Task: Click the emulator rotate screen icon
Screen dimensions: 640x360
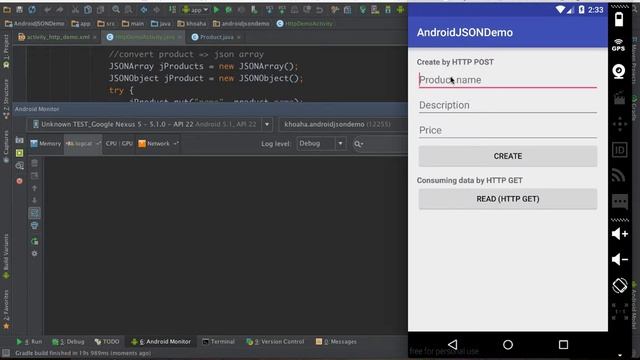Action: [x=620, y=285]
